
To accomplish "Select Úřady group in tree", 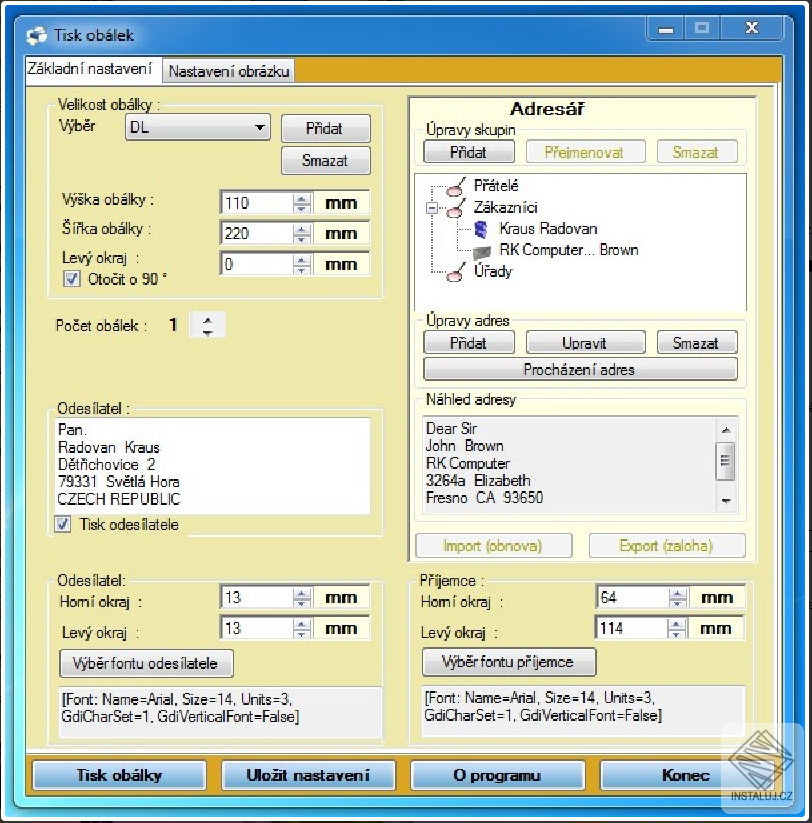I will click(x=493, y=271).
